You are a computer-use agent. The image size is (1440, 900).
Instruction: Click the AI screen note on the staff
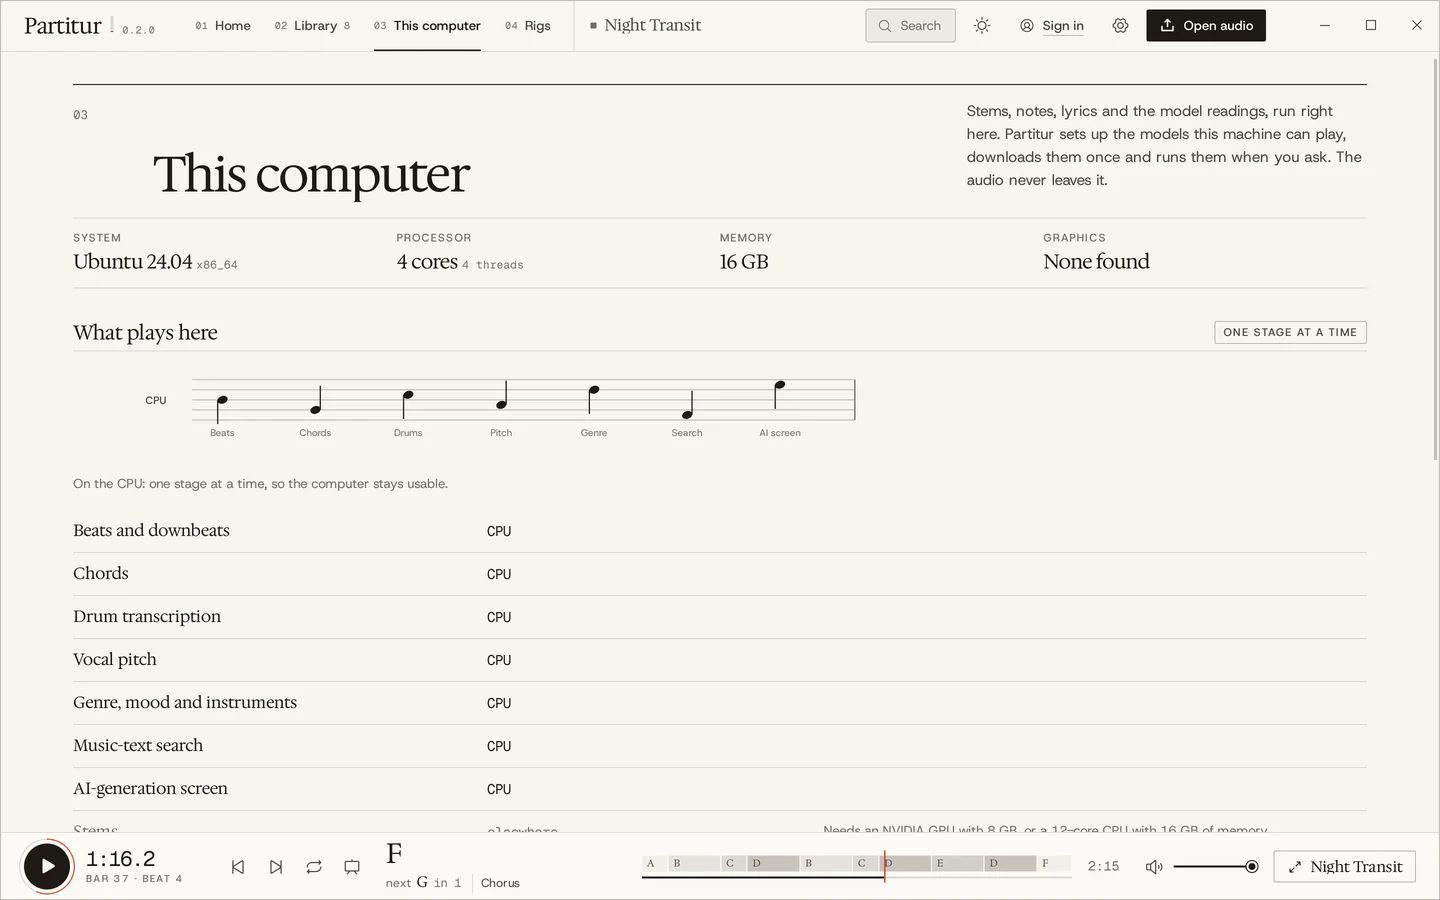click(780, 385)
